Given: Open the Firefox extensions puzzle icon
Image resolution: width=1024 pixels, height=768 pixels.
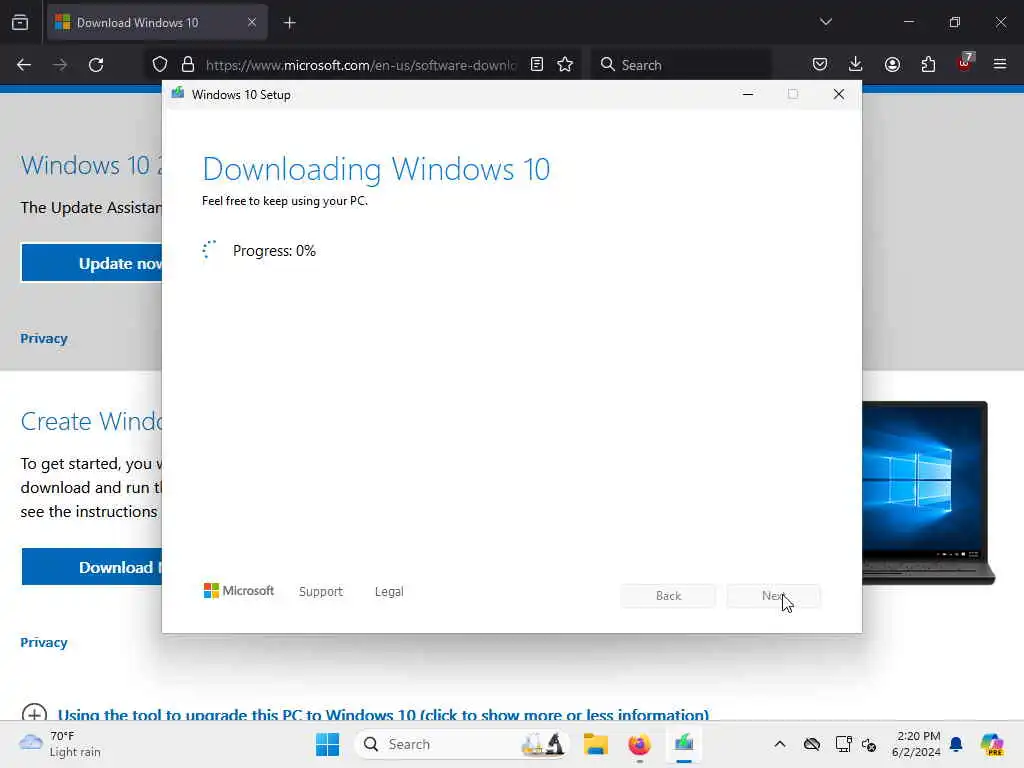Looking at the screenshot, I should tap(928, 64).
